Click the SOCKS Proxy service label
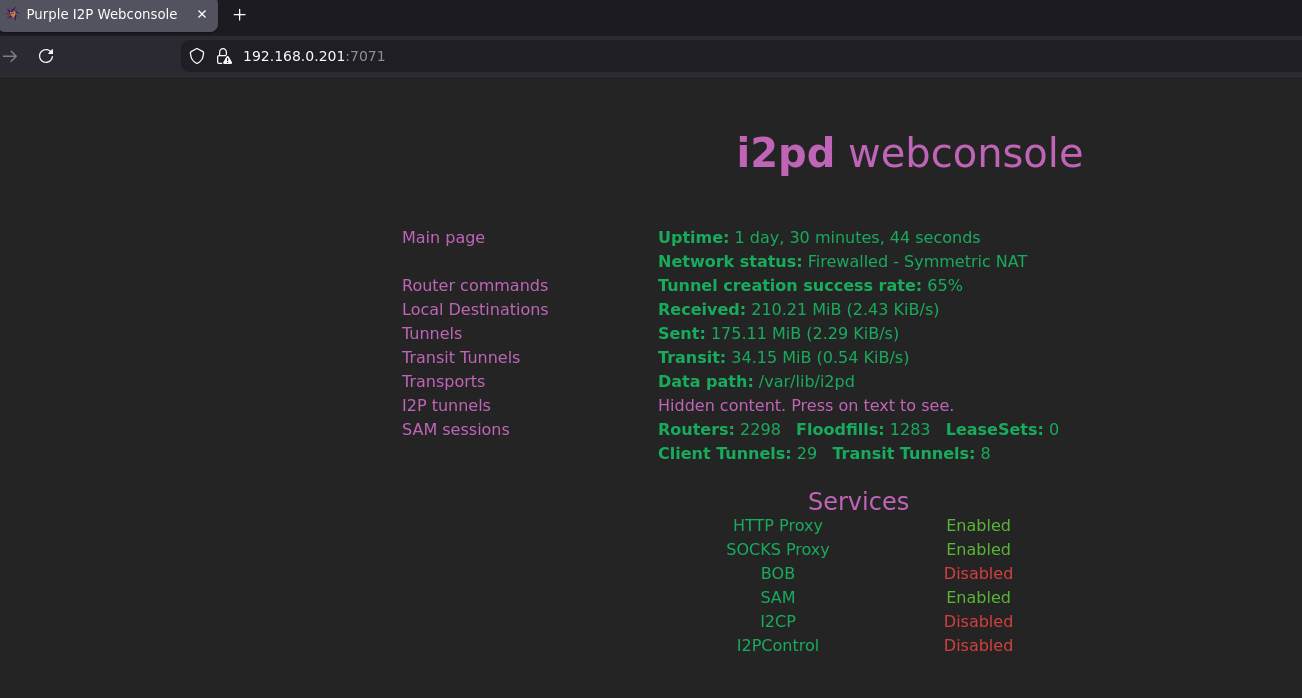1302x698 pixels. point(778,550)
